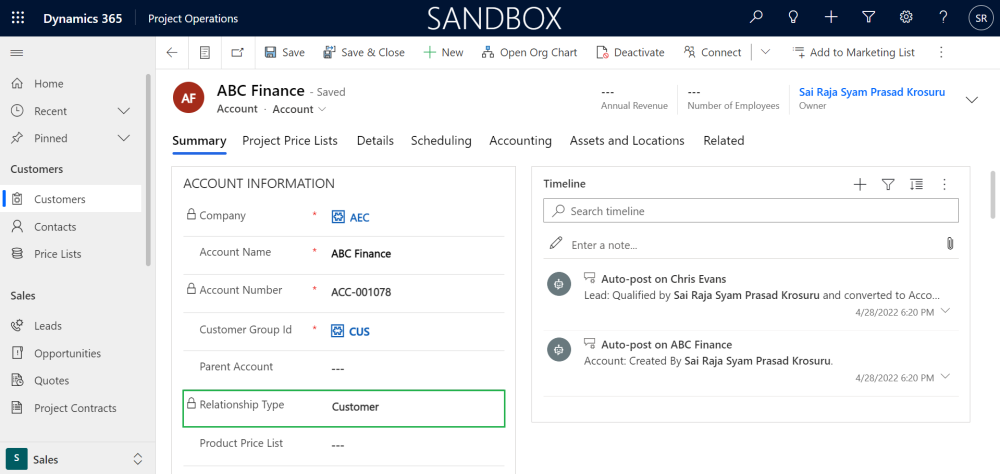Open the search magnifier in top bar

pos(756,17)
